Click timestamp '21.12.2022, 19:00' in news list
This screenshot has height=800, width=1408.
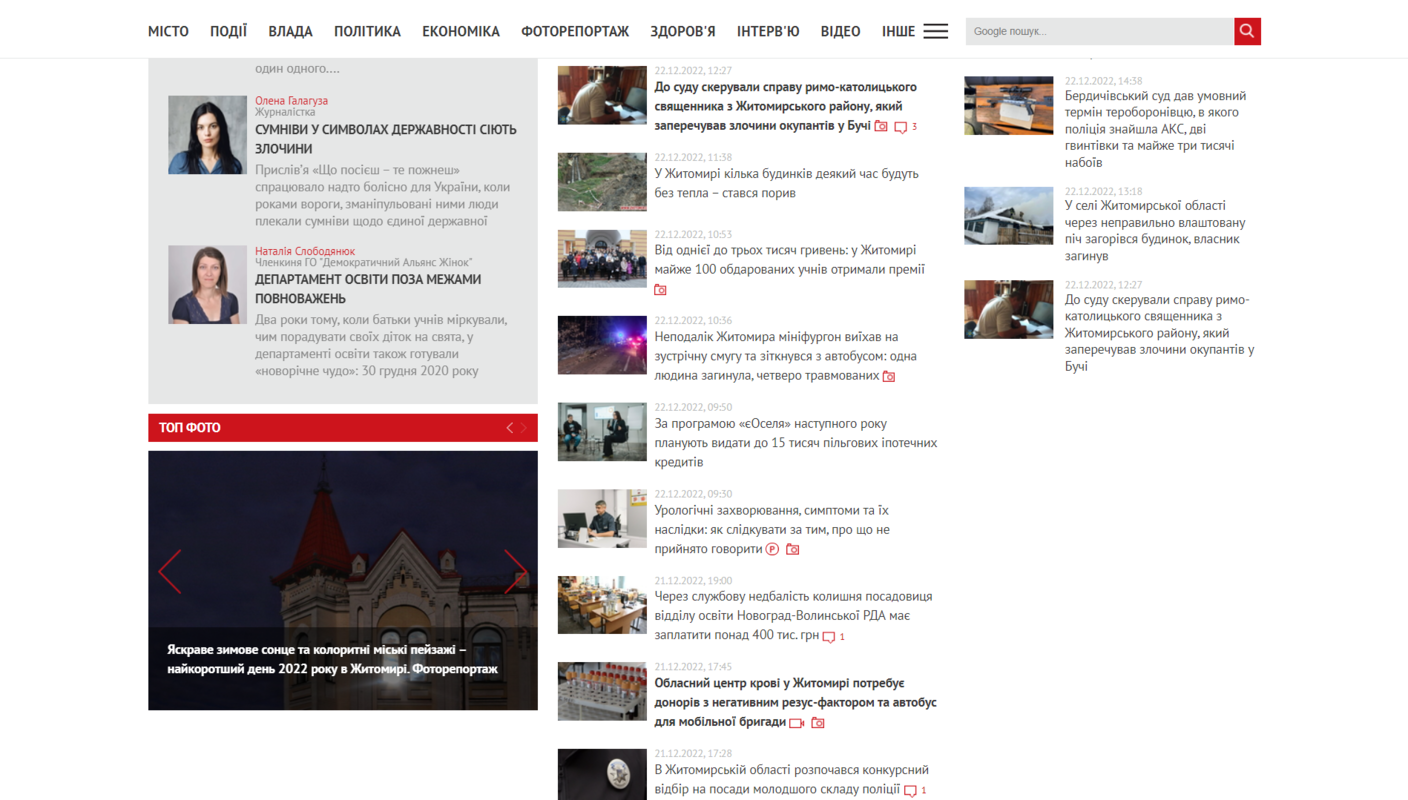tap(693, 581)
